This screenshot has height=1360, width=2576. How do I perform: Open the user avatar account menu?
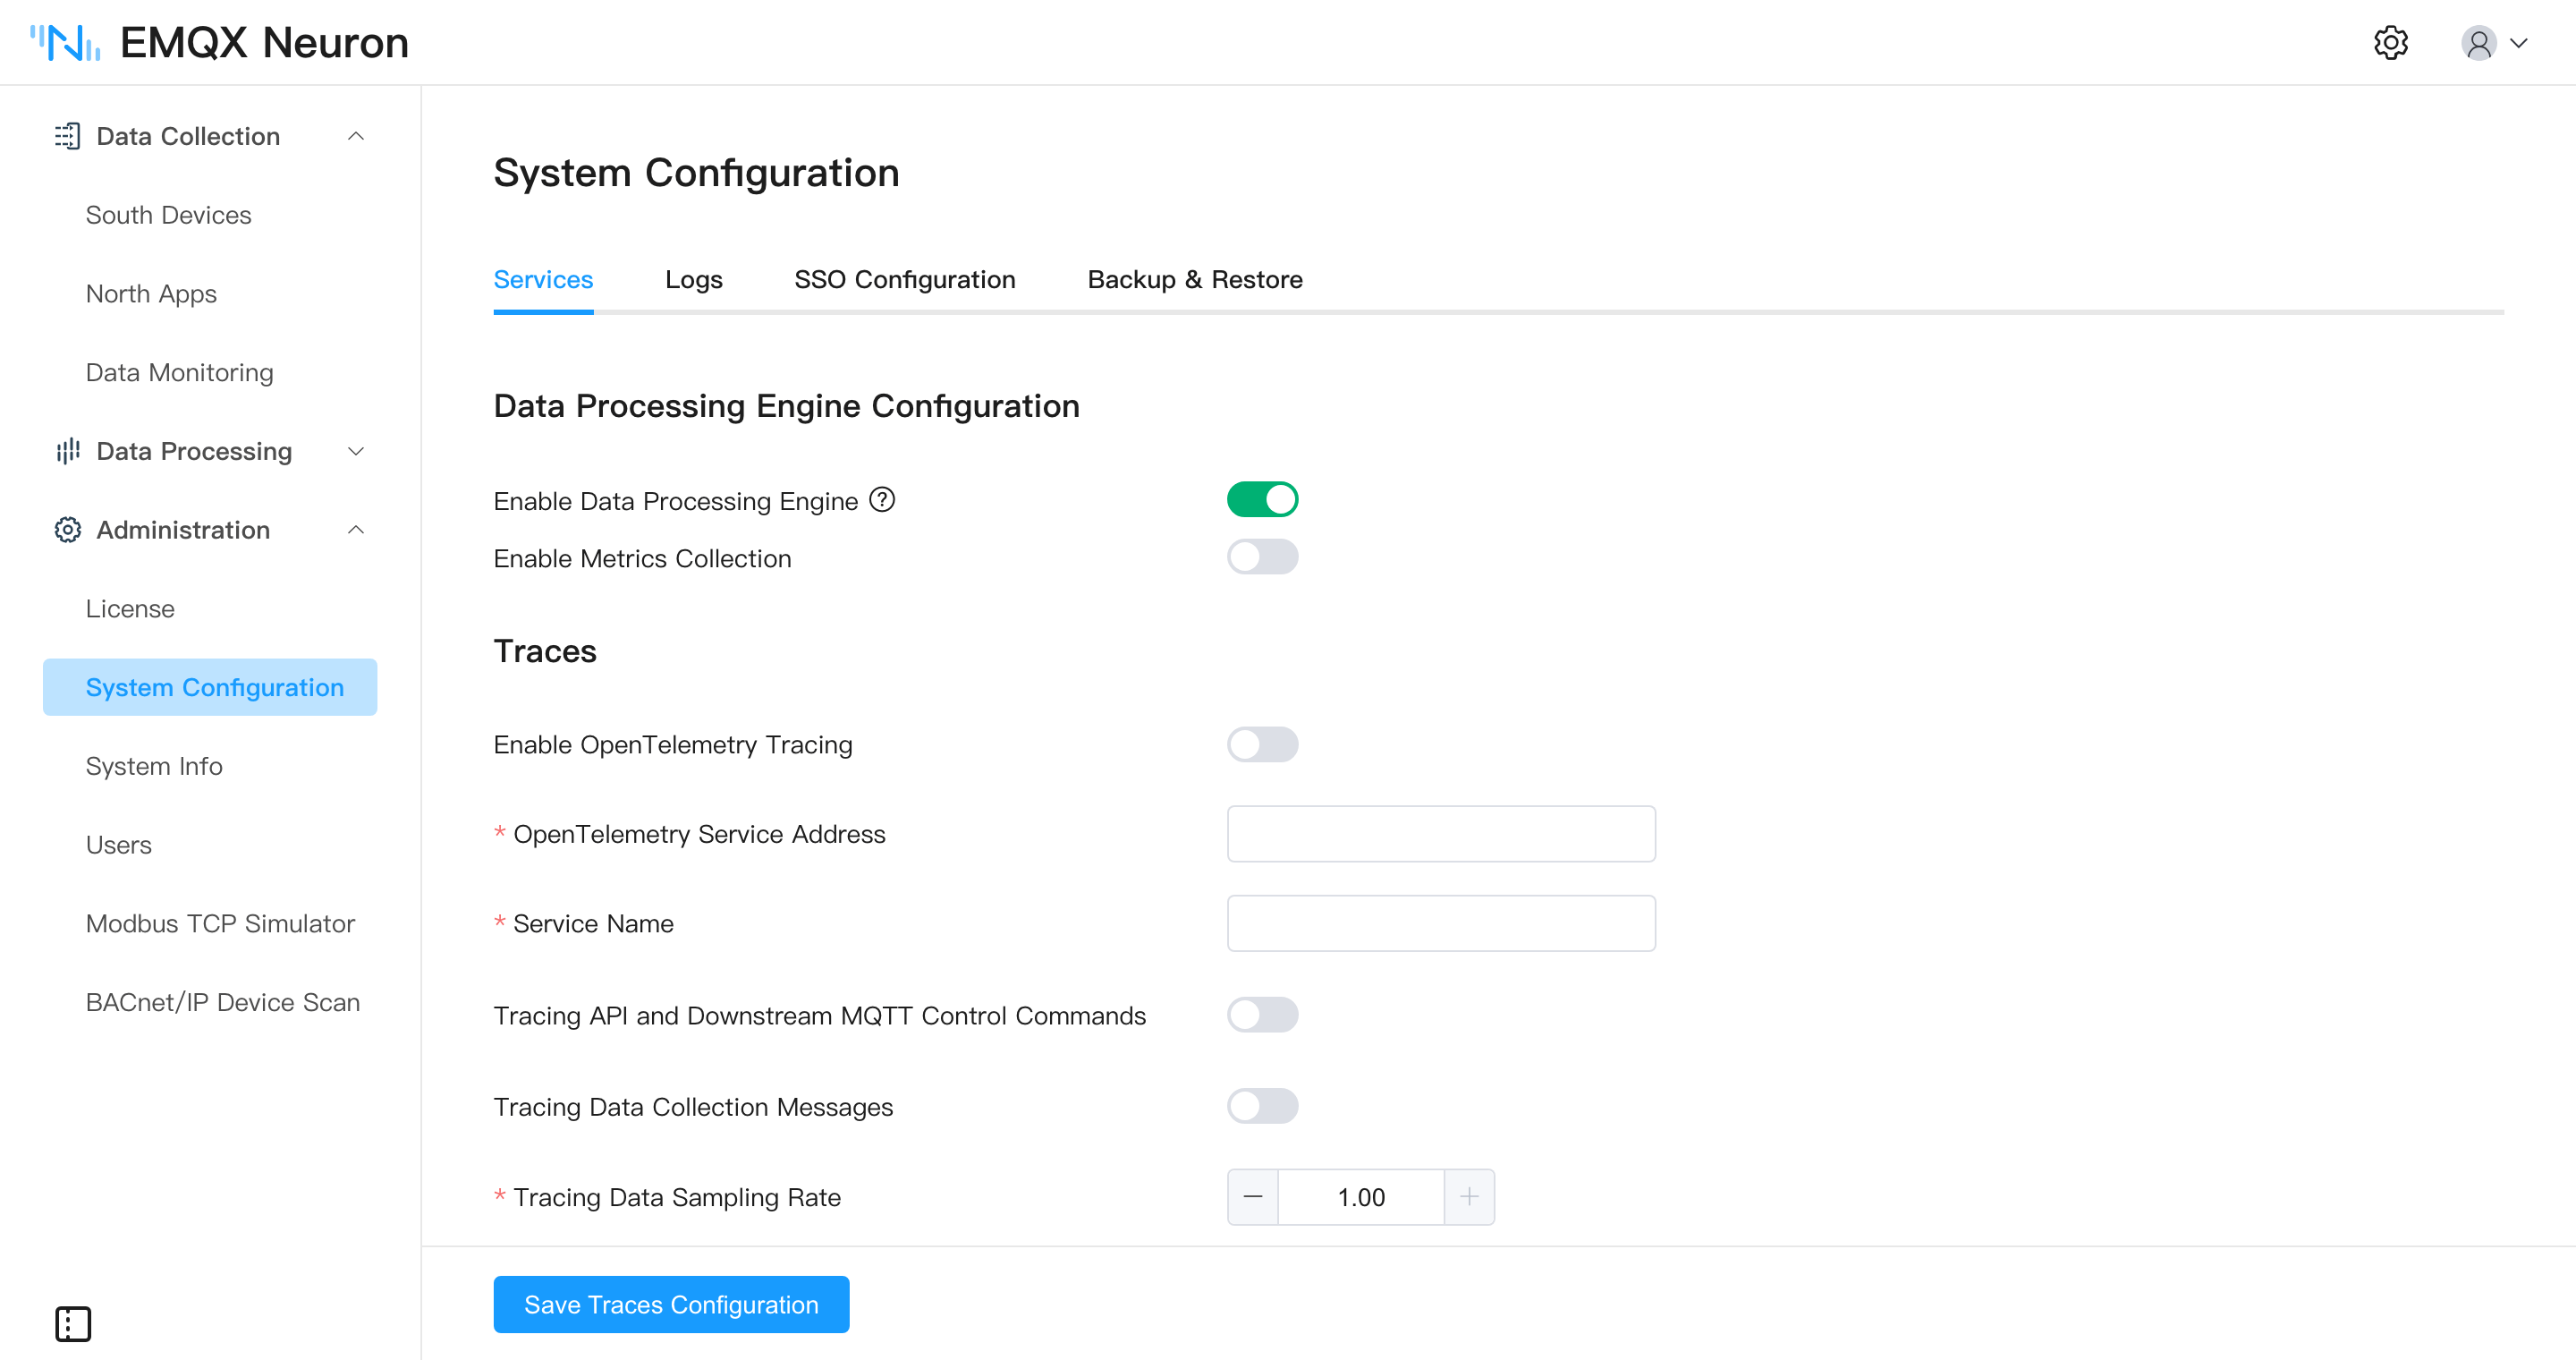click(2478, 43)
